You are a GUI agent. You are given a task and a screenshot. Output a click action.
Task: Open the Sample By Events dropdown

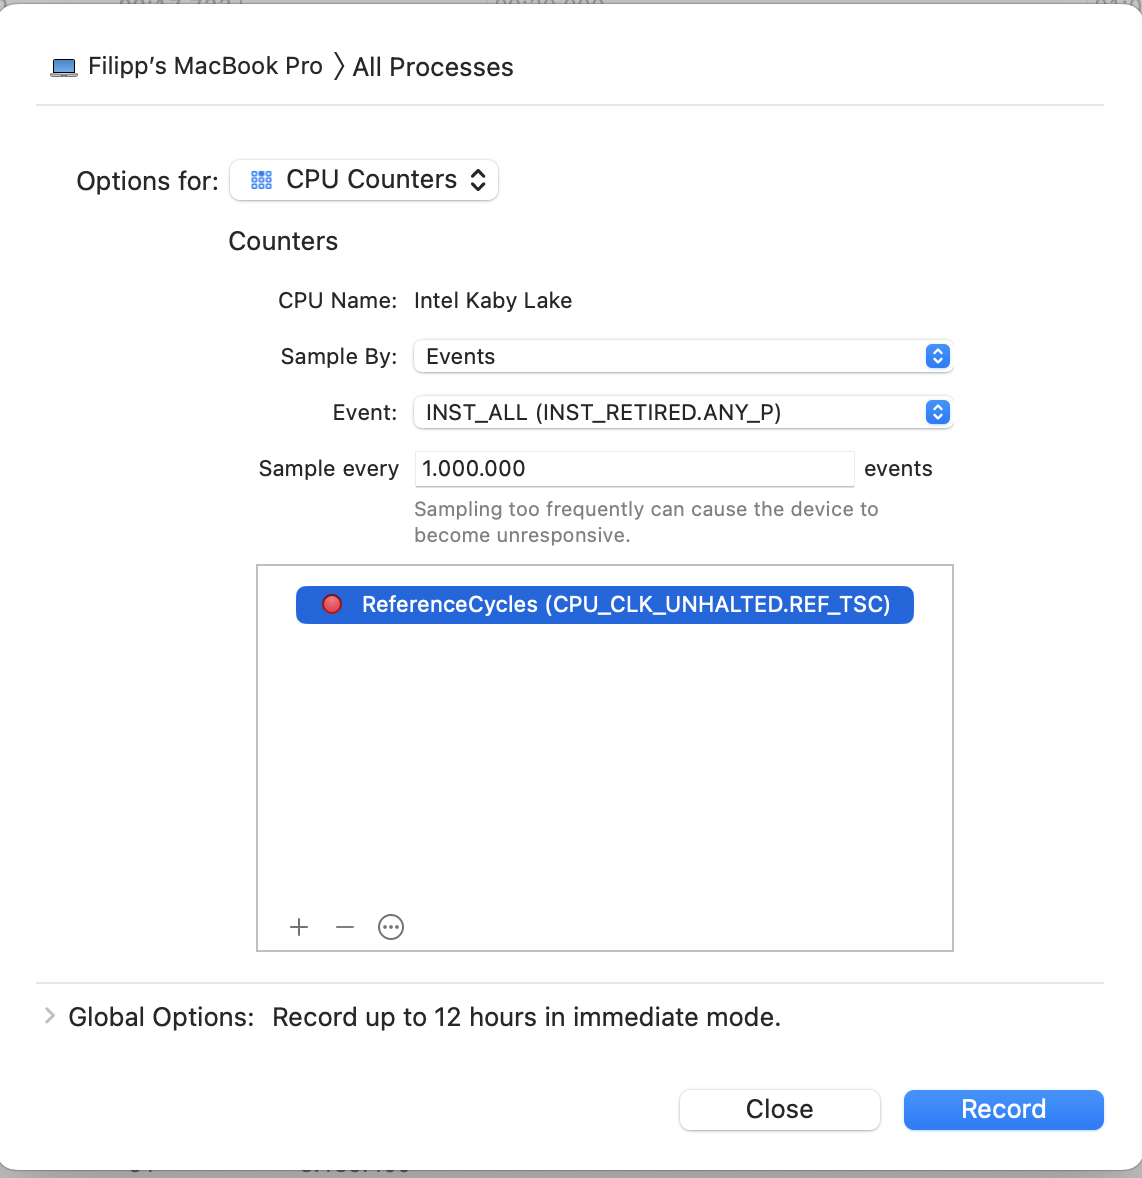click(670, 357)
